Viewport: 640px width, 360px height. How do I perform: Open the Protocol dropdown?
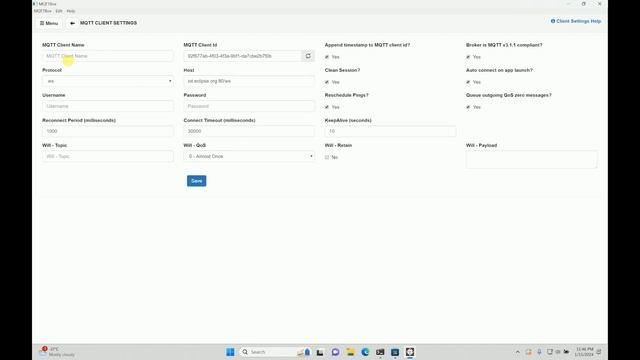pos(108,81)
